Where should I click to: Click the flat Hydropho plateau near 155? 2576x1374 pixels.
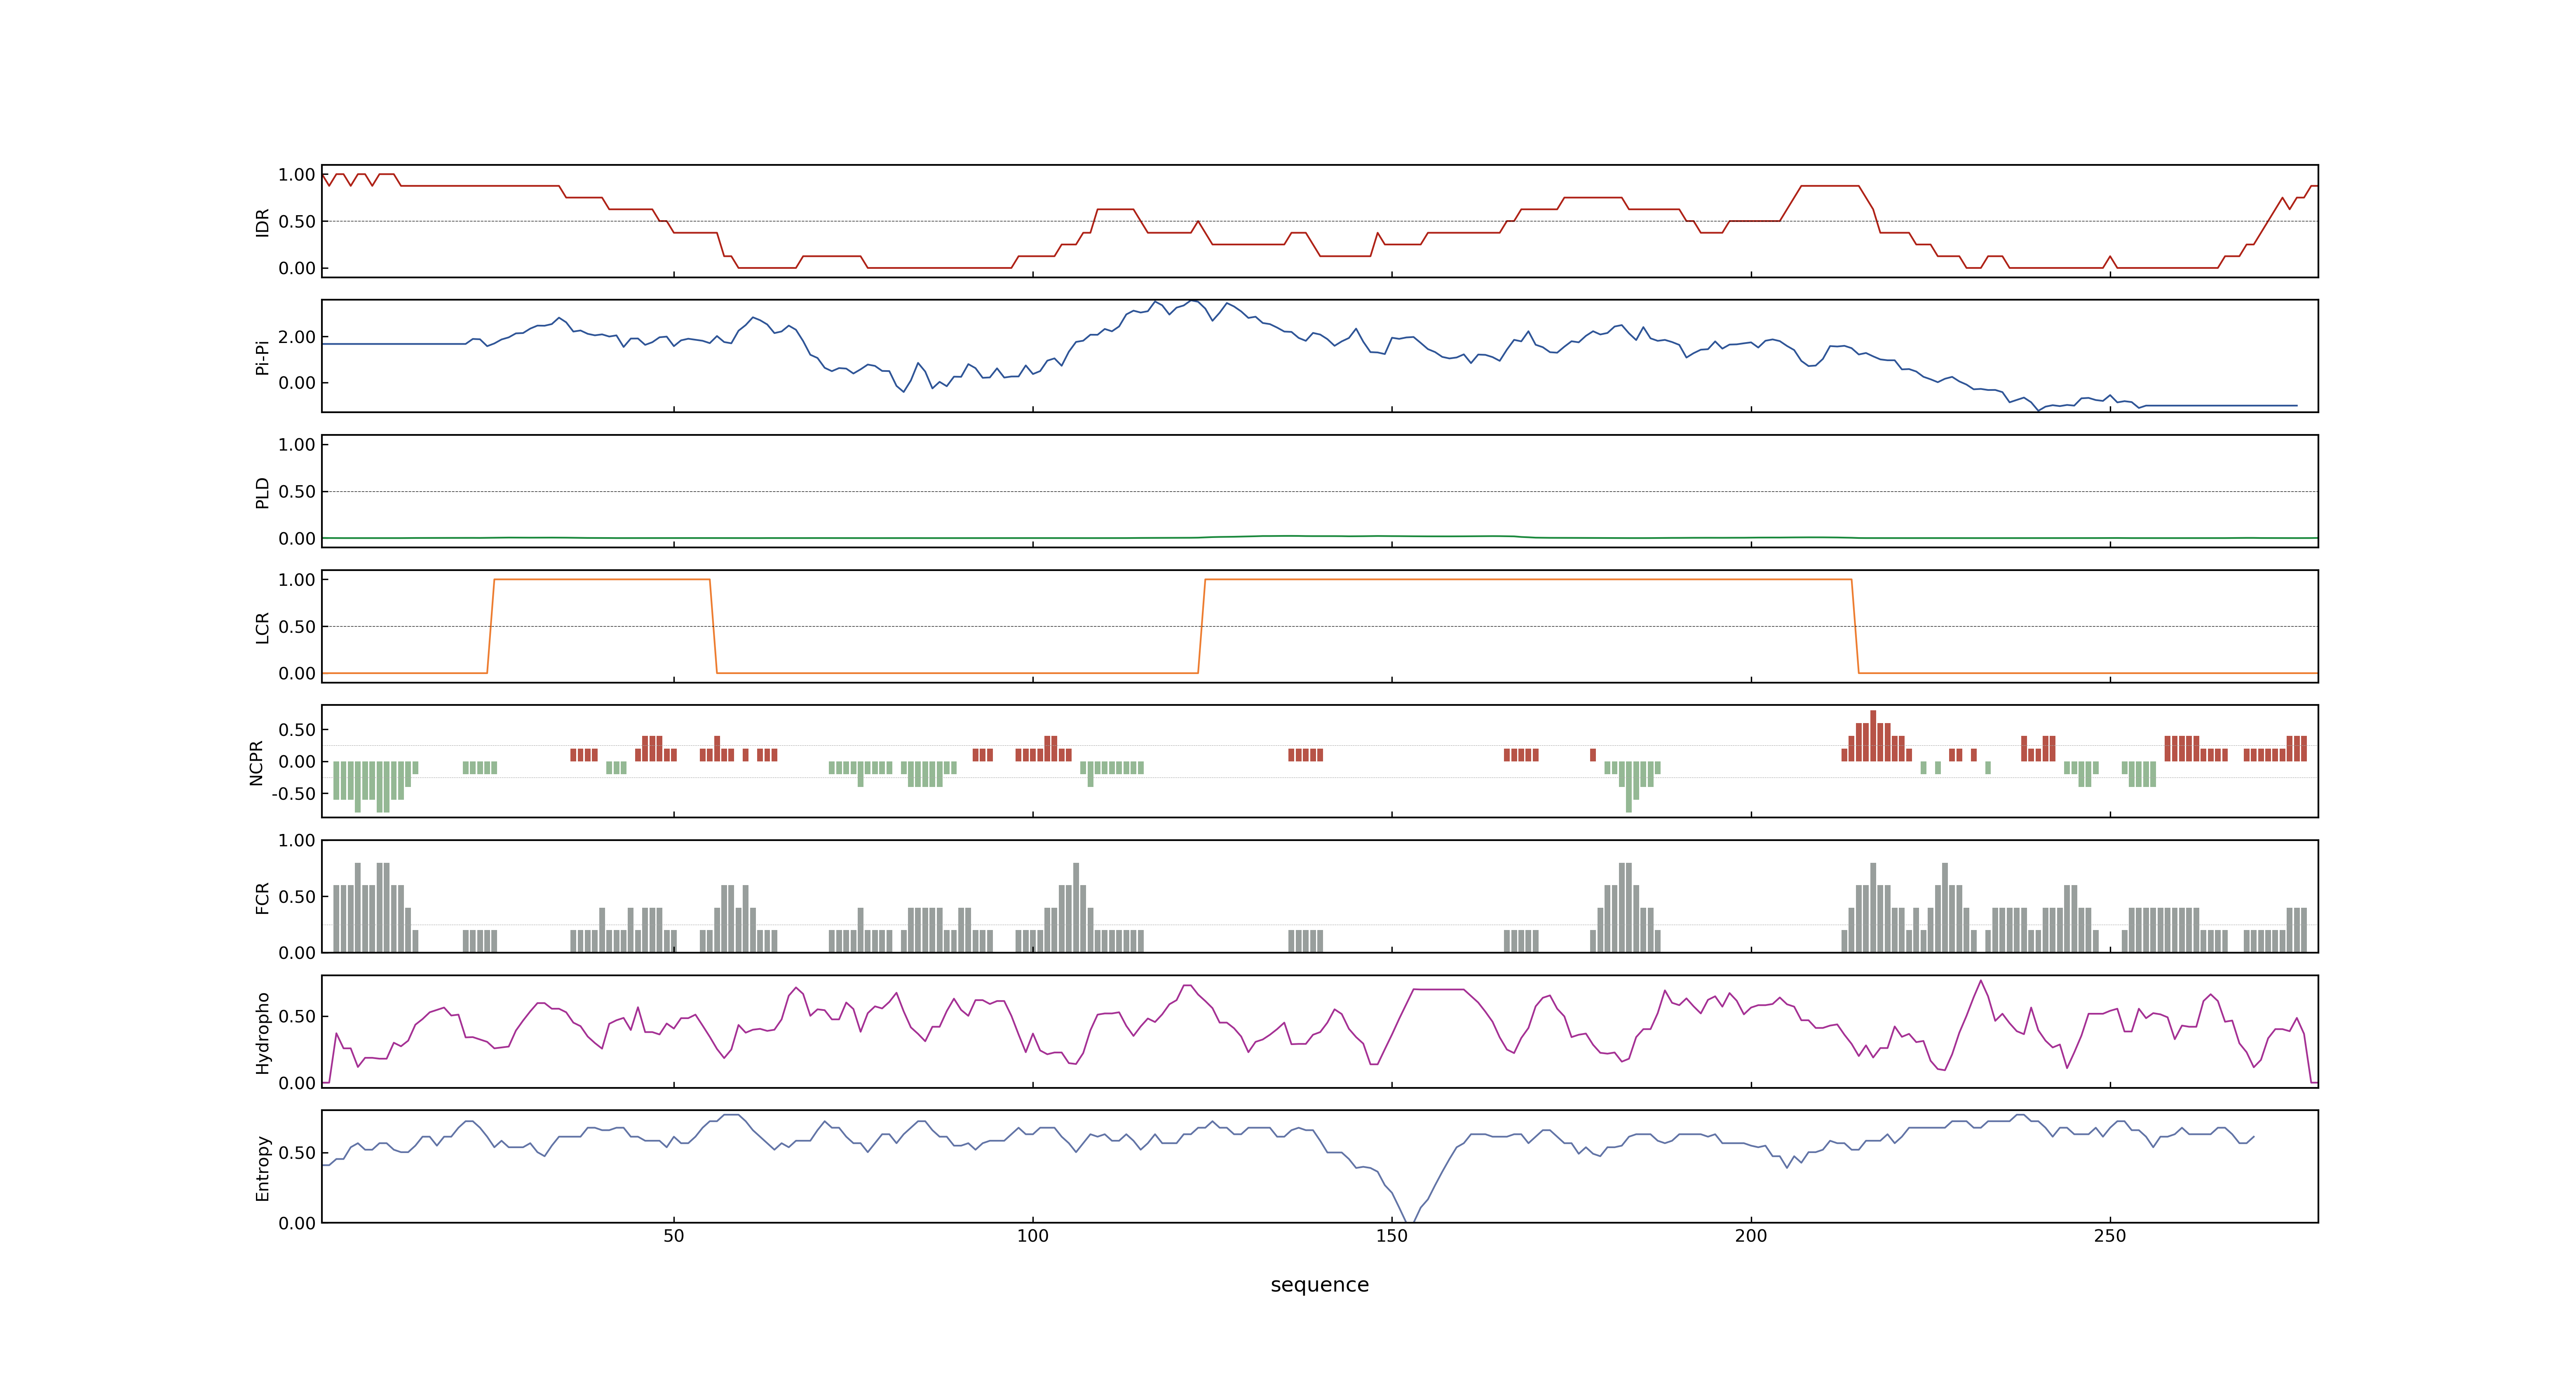[x=1439, y=990]
